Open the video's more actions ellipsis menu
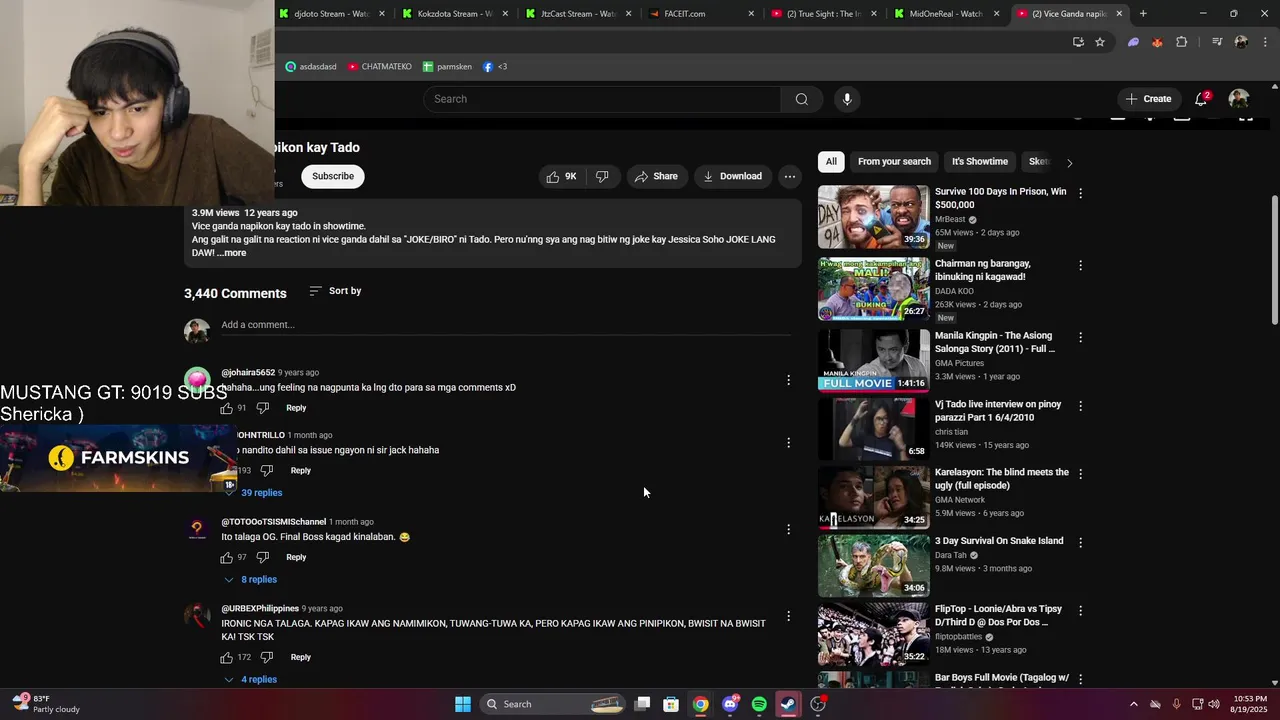This screenshot has height=720, width=1280. (x=790, y=176)
